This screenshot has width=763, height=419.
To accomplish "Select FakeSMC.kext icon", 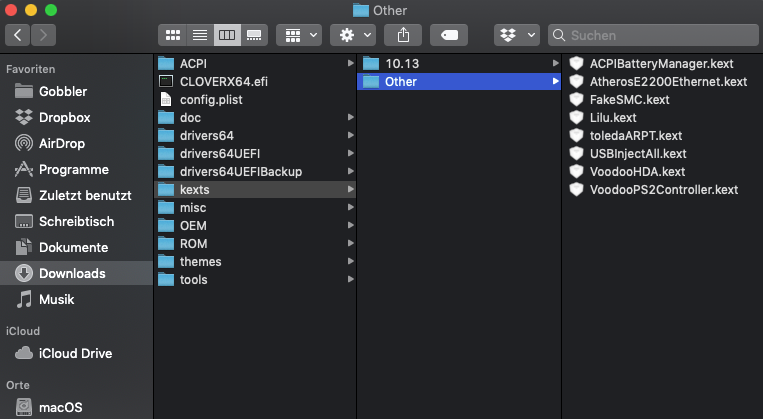I will click(577, 100).
